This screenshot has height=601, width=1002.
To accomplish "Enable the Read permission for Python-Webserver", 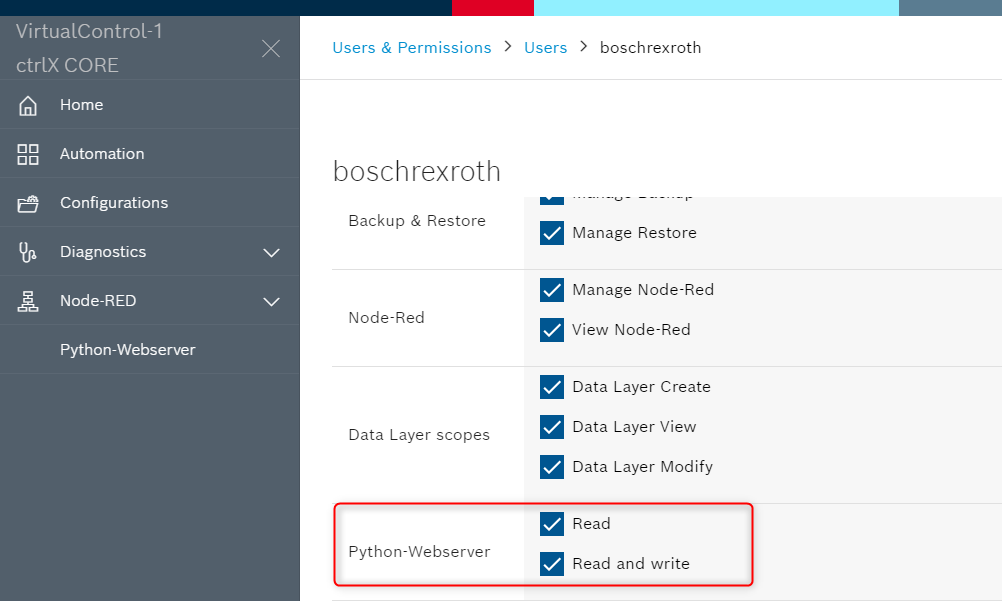I will click(x=552, y=523).
